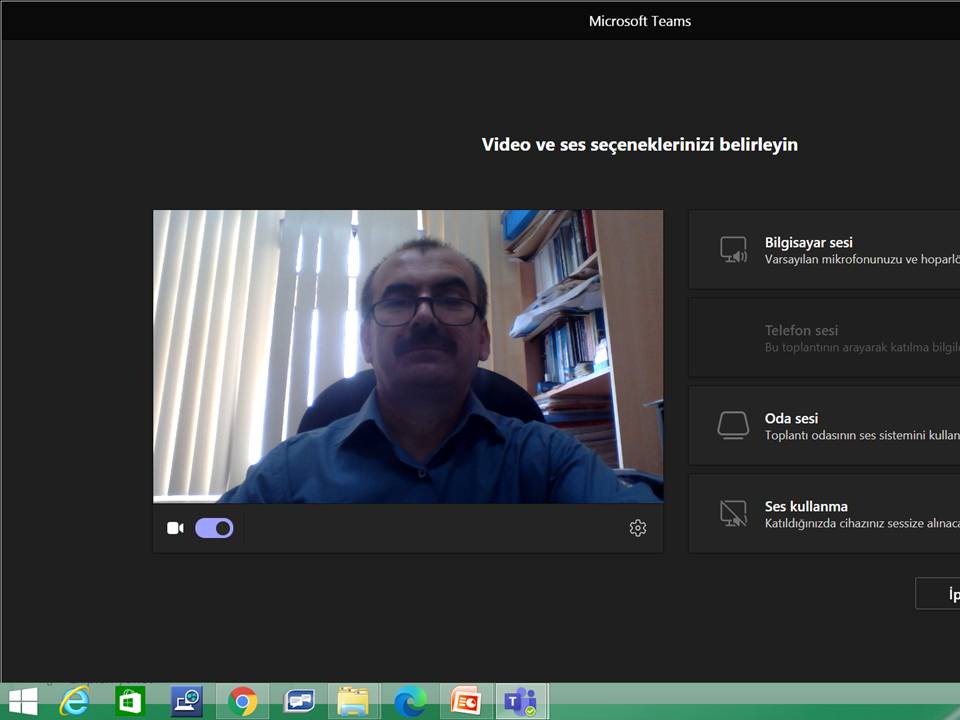This screenshot has width=960, height=720.
Task: Open File Explorer from the taskbar
Action: point(353,701)
